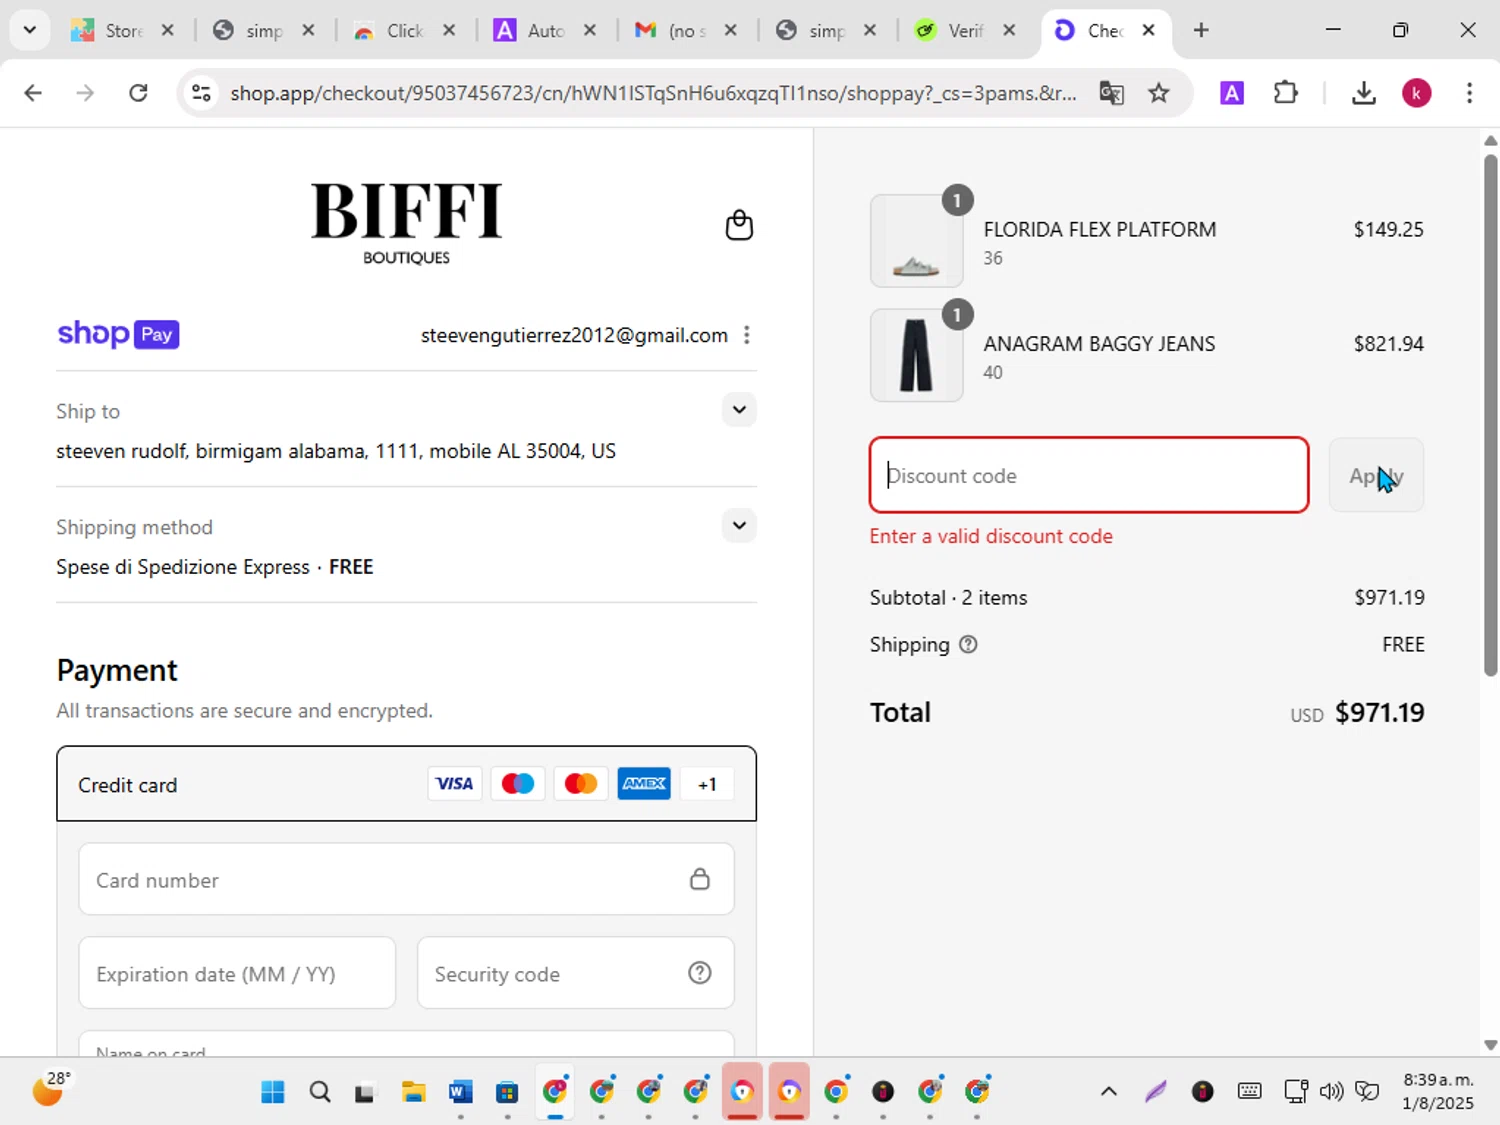Open the shipping info help icon
Viewport: 1500px width, 1125px height.
(968, 645)
